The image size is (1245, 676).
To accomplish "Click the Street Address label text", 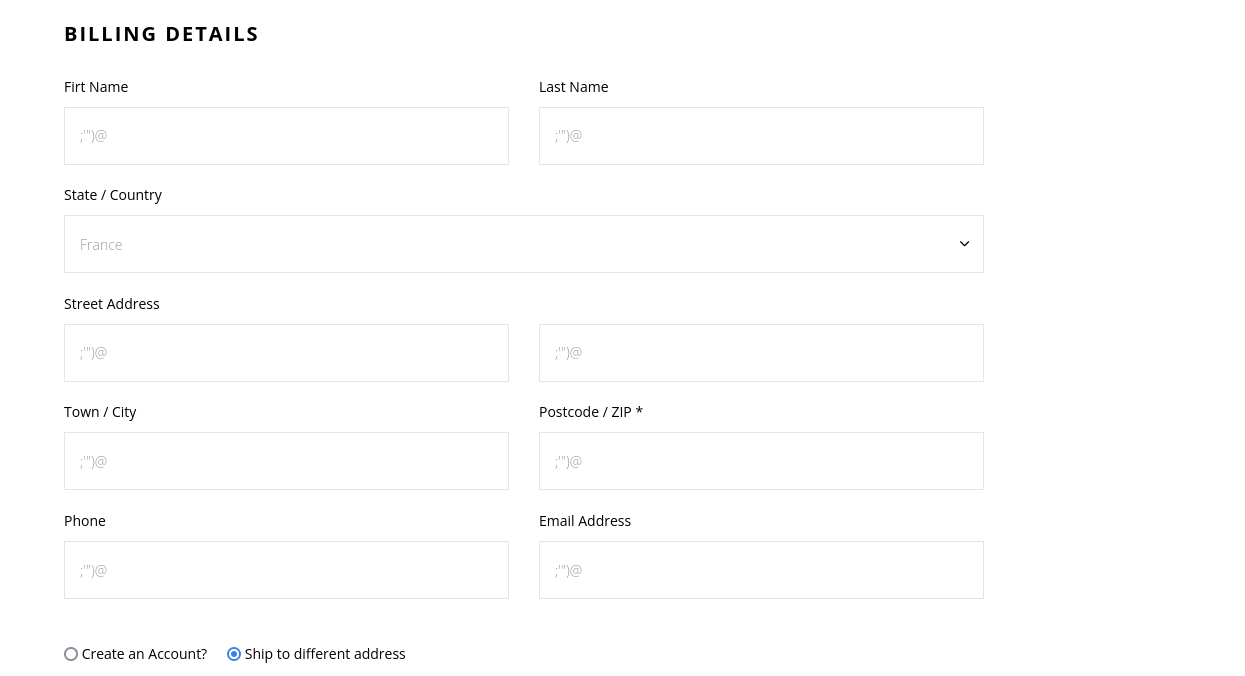I will tap(112, 304).
